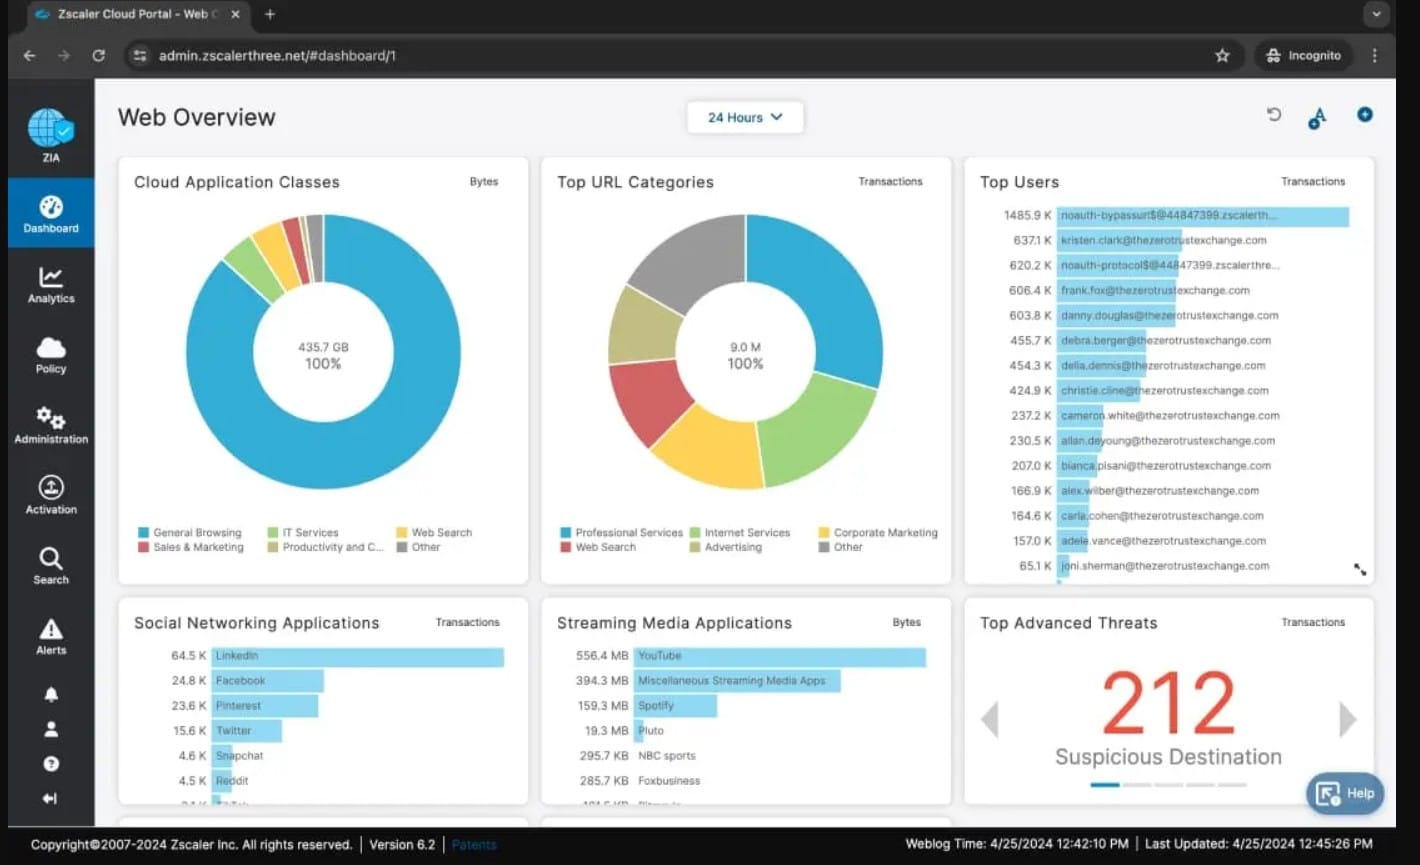This screenshot has width=1420, height=865.
Task: Open the Patents link in footer
Action: (x=474, y=845)
